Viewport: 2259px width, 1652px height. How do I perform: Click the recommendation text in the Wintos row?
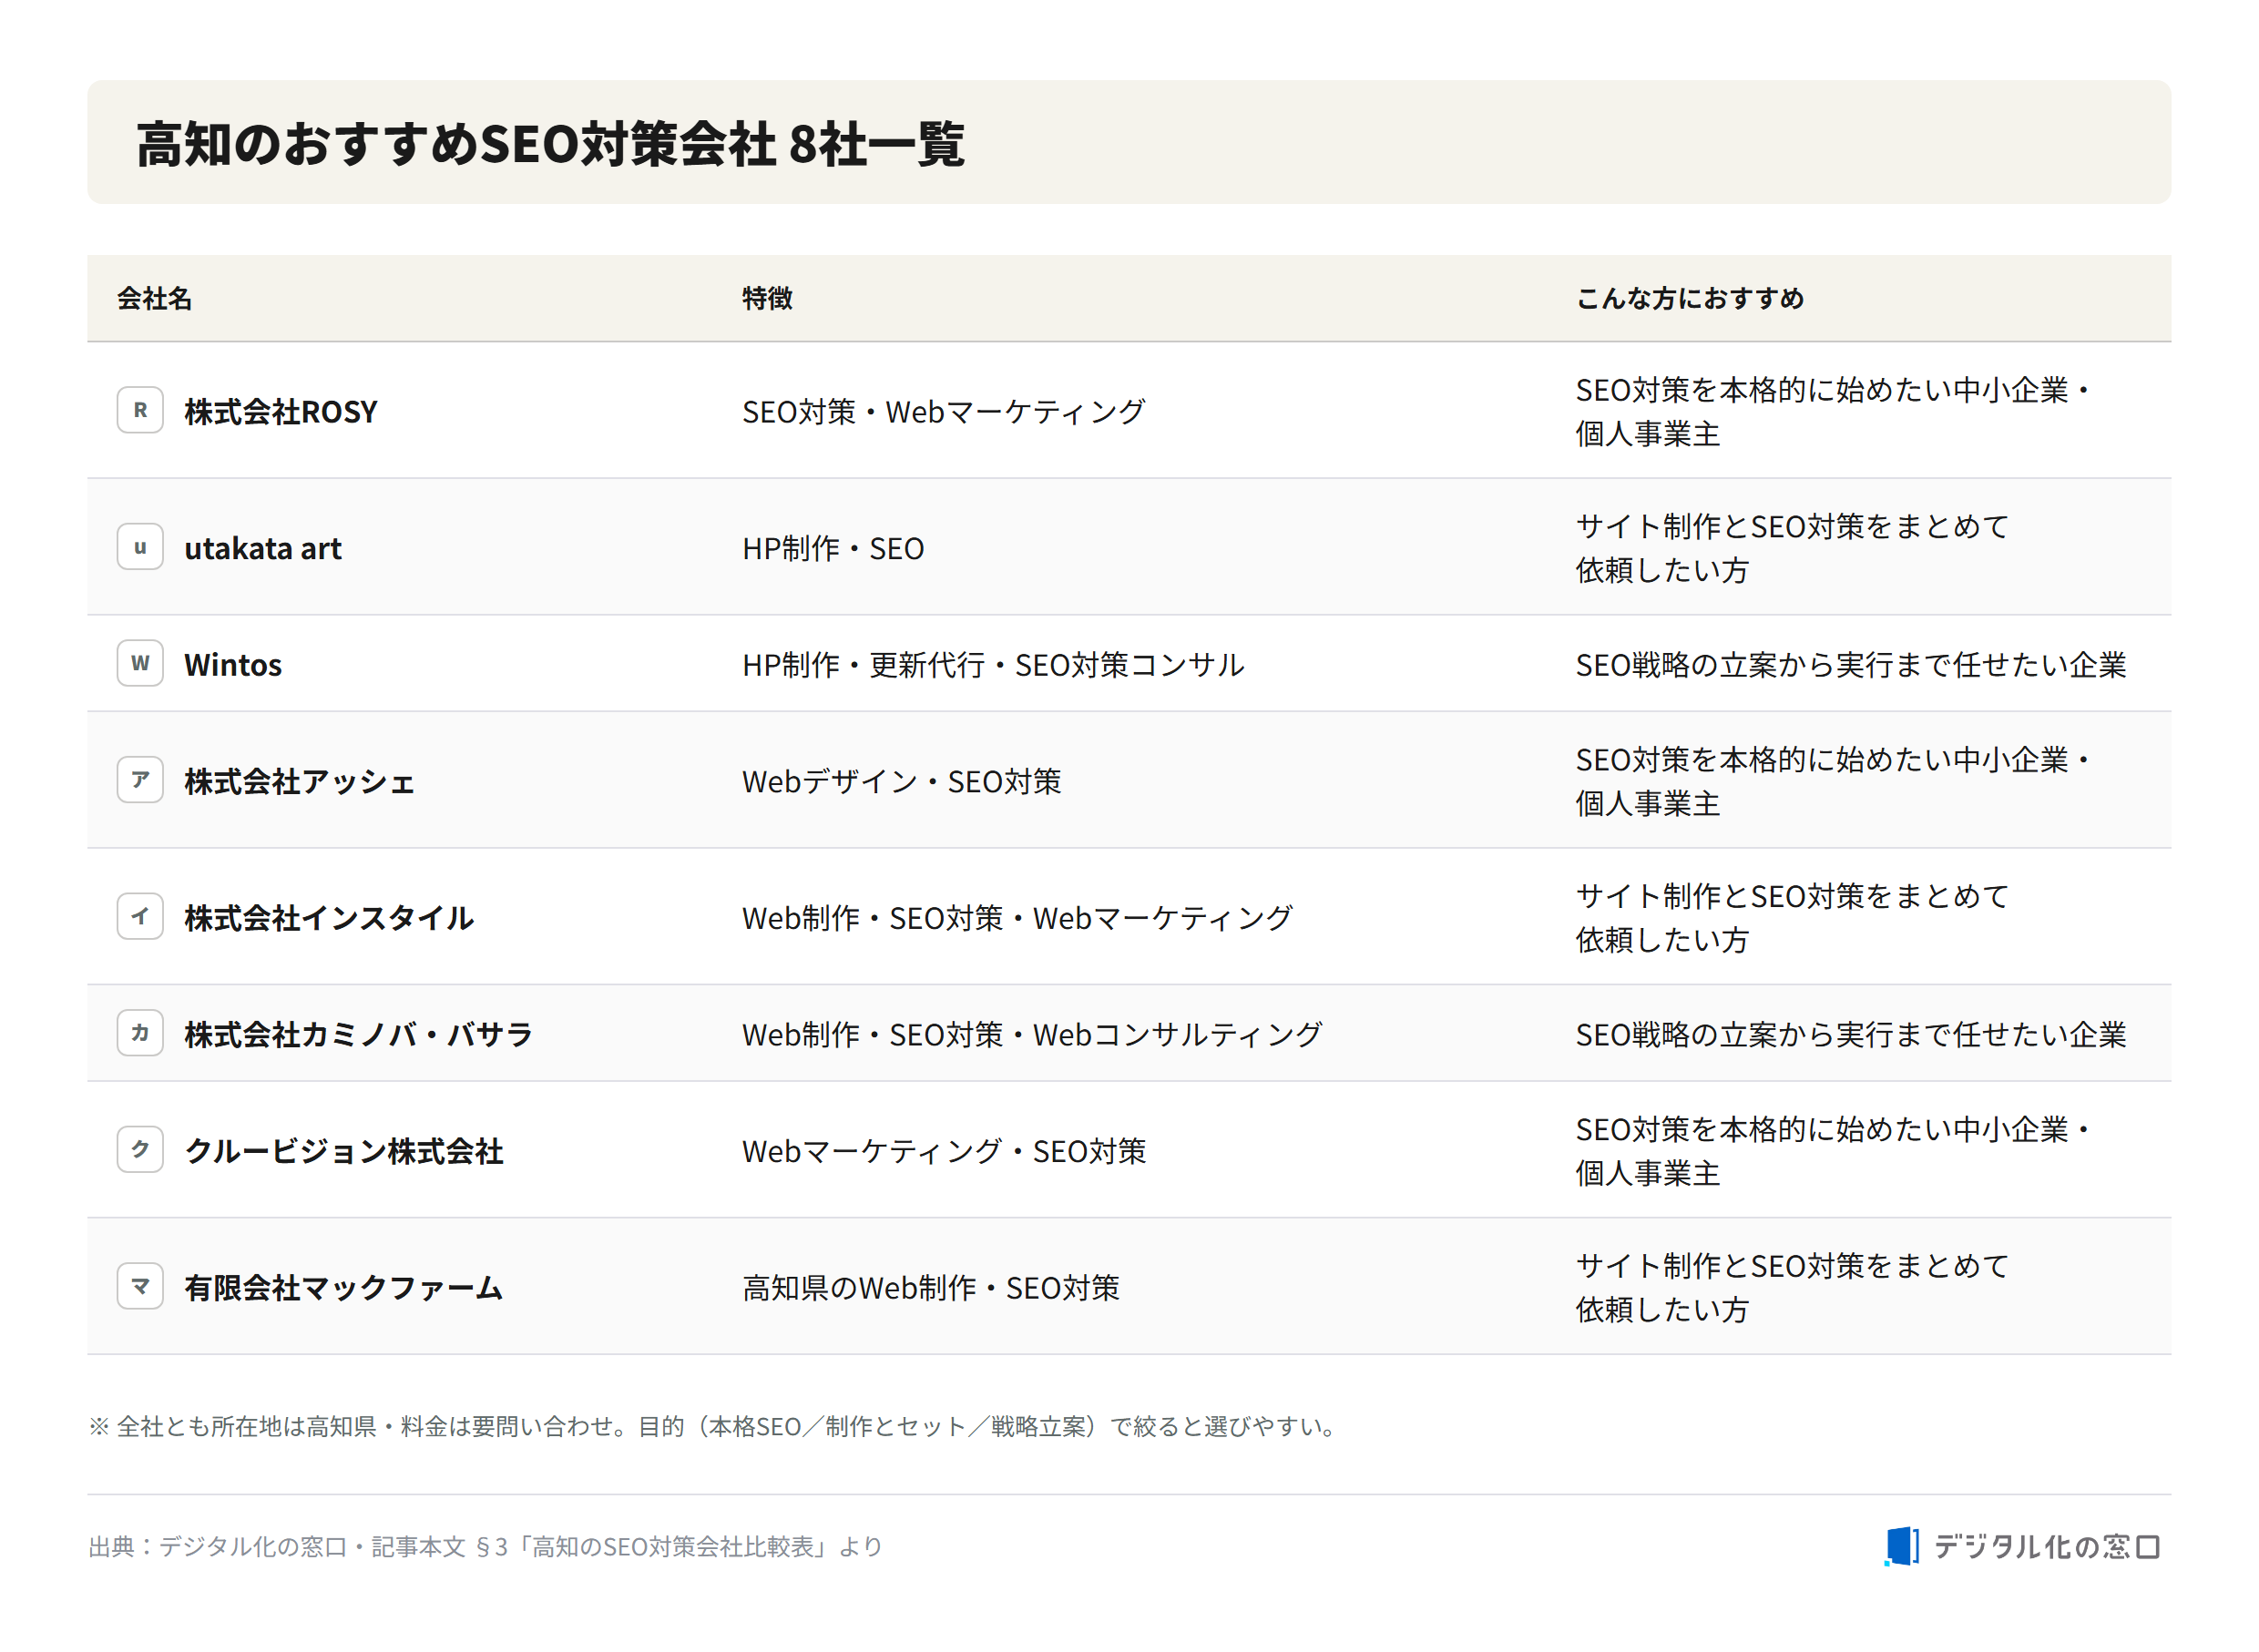1851,665
